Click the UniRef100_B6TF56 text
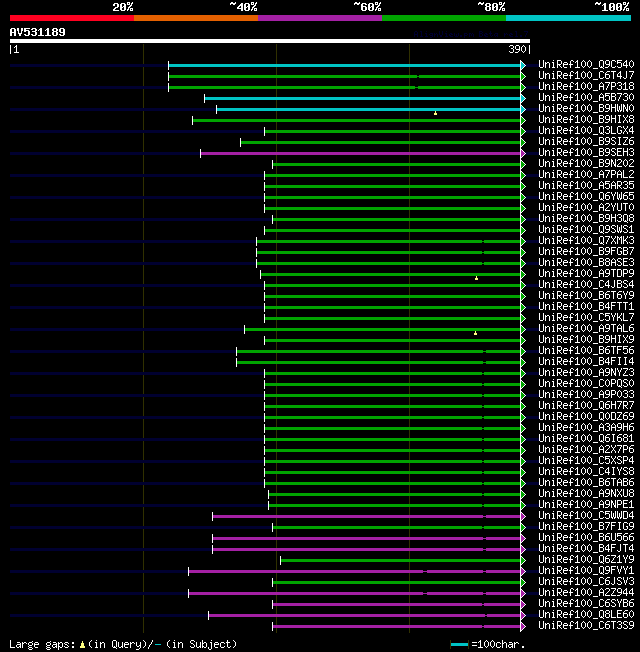The width and height of the screenshot is (640, 652). (x=586, y=351)
